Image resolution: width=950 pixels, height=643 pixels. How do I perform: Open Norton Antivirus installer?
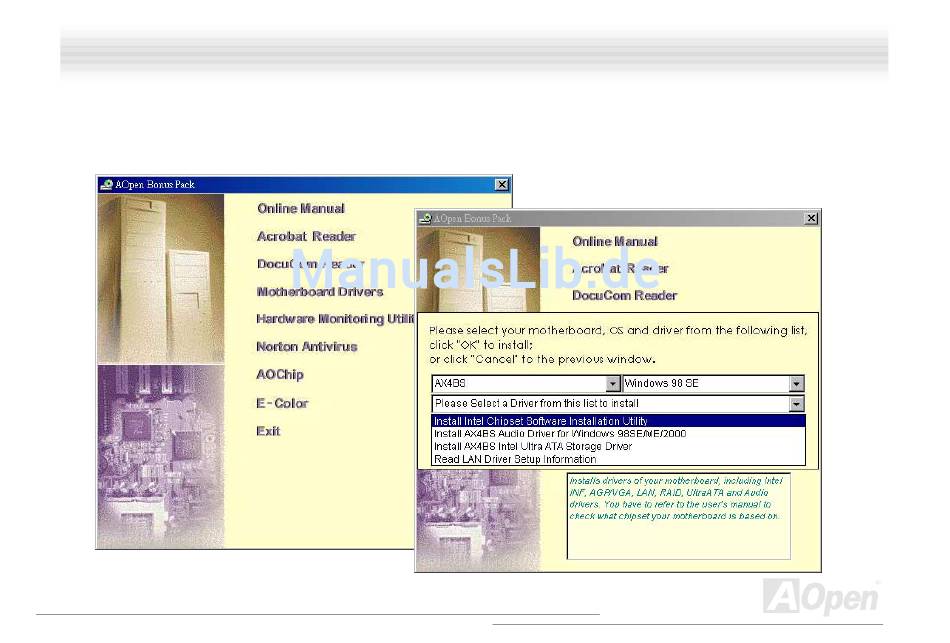[306, 347]
